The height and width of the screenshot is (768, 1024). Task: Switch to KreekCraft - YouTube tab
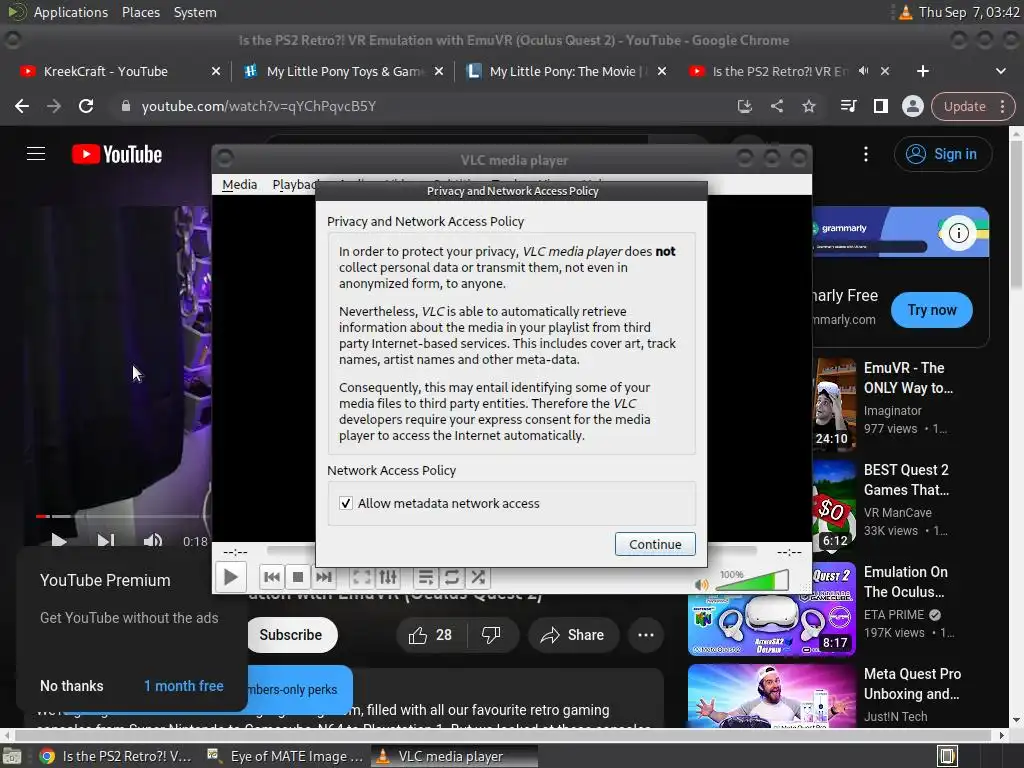105,71
